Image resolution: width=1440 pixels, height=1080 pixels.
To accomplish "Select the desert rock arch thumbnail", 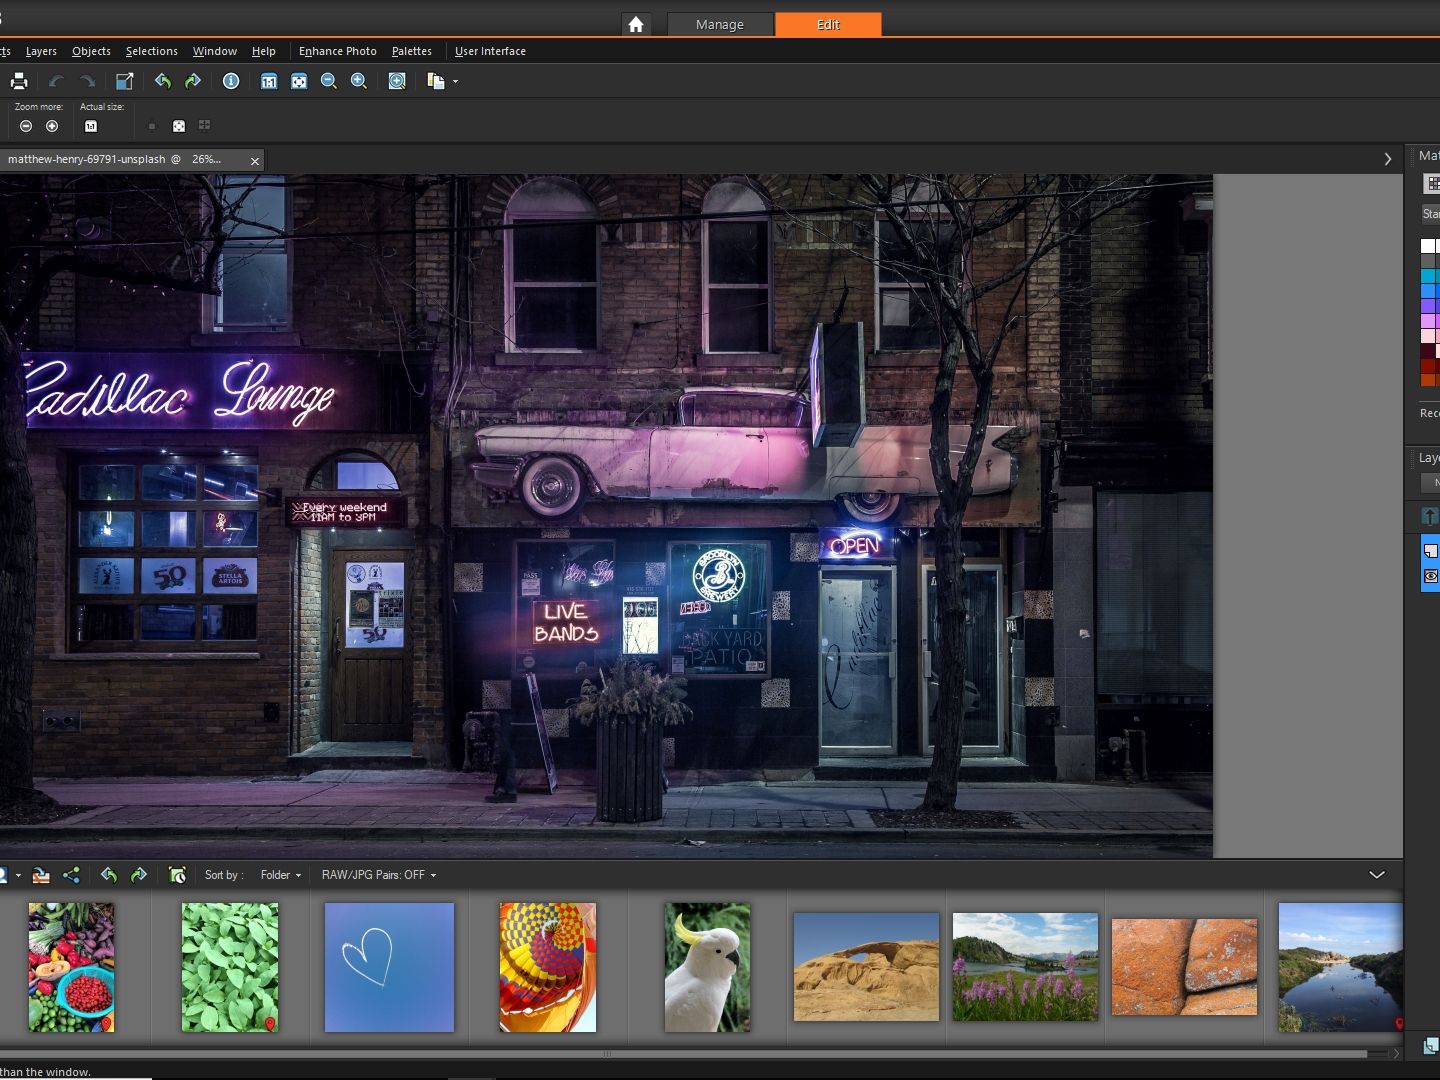I will click(x=866, y=967).
